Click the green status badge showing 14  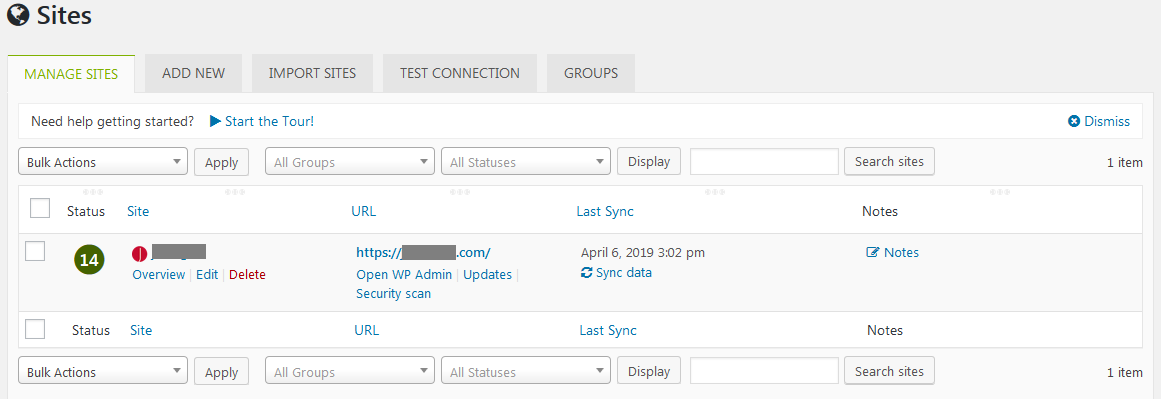coord(89,260)
